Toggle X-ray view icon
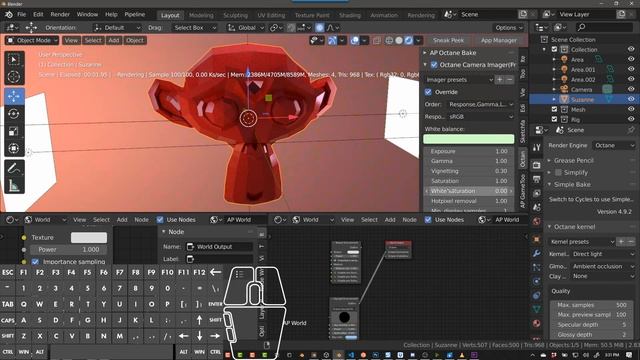Screen dimensions: 640x360 pos(377,40)
